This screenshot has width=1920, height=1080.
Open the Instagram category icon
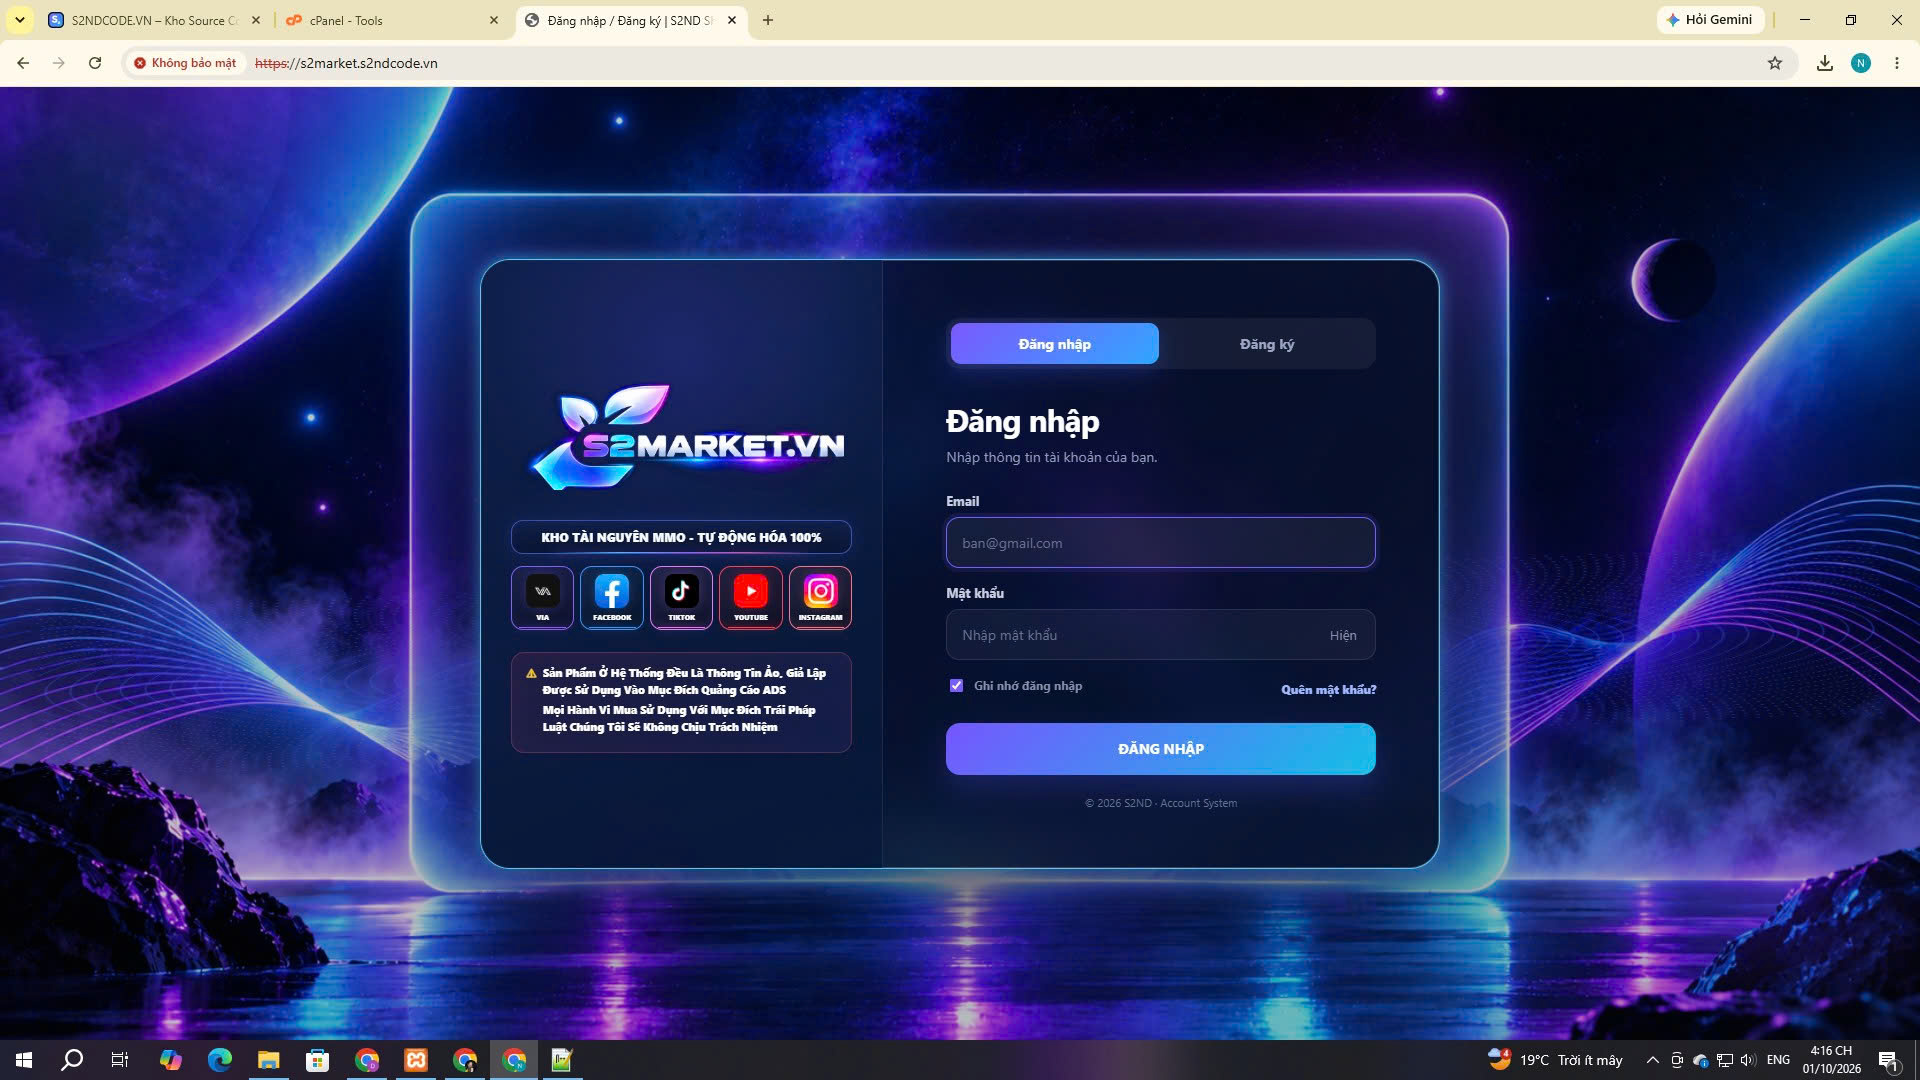(x=820, y=597)
